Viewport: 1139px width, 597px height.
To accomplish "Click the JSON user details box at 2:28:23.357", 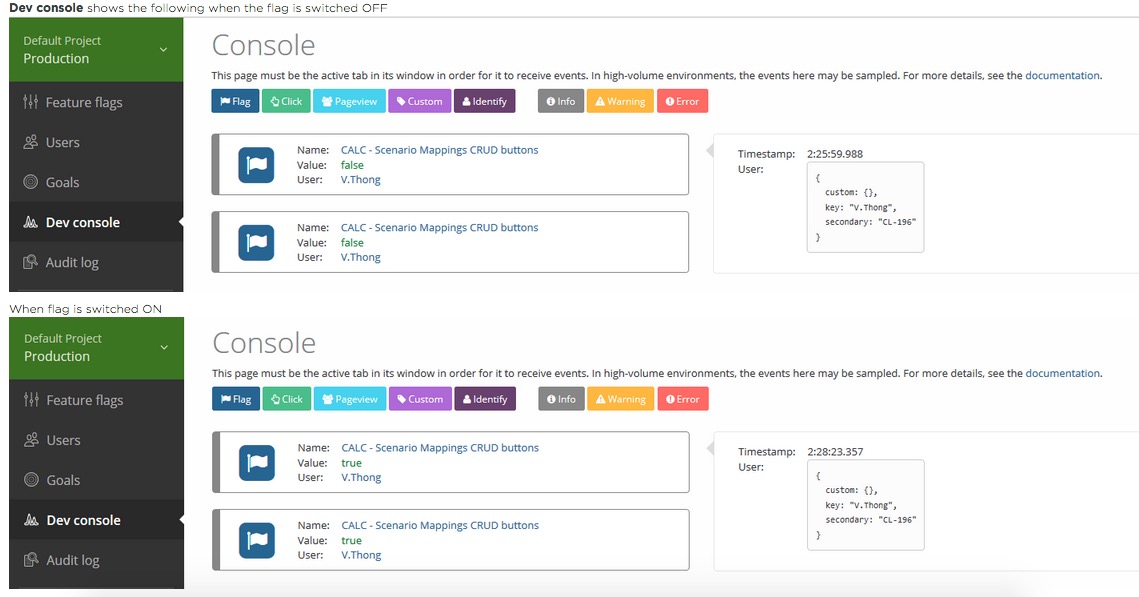I will coord(866,505).
